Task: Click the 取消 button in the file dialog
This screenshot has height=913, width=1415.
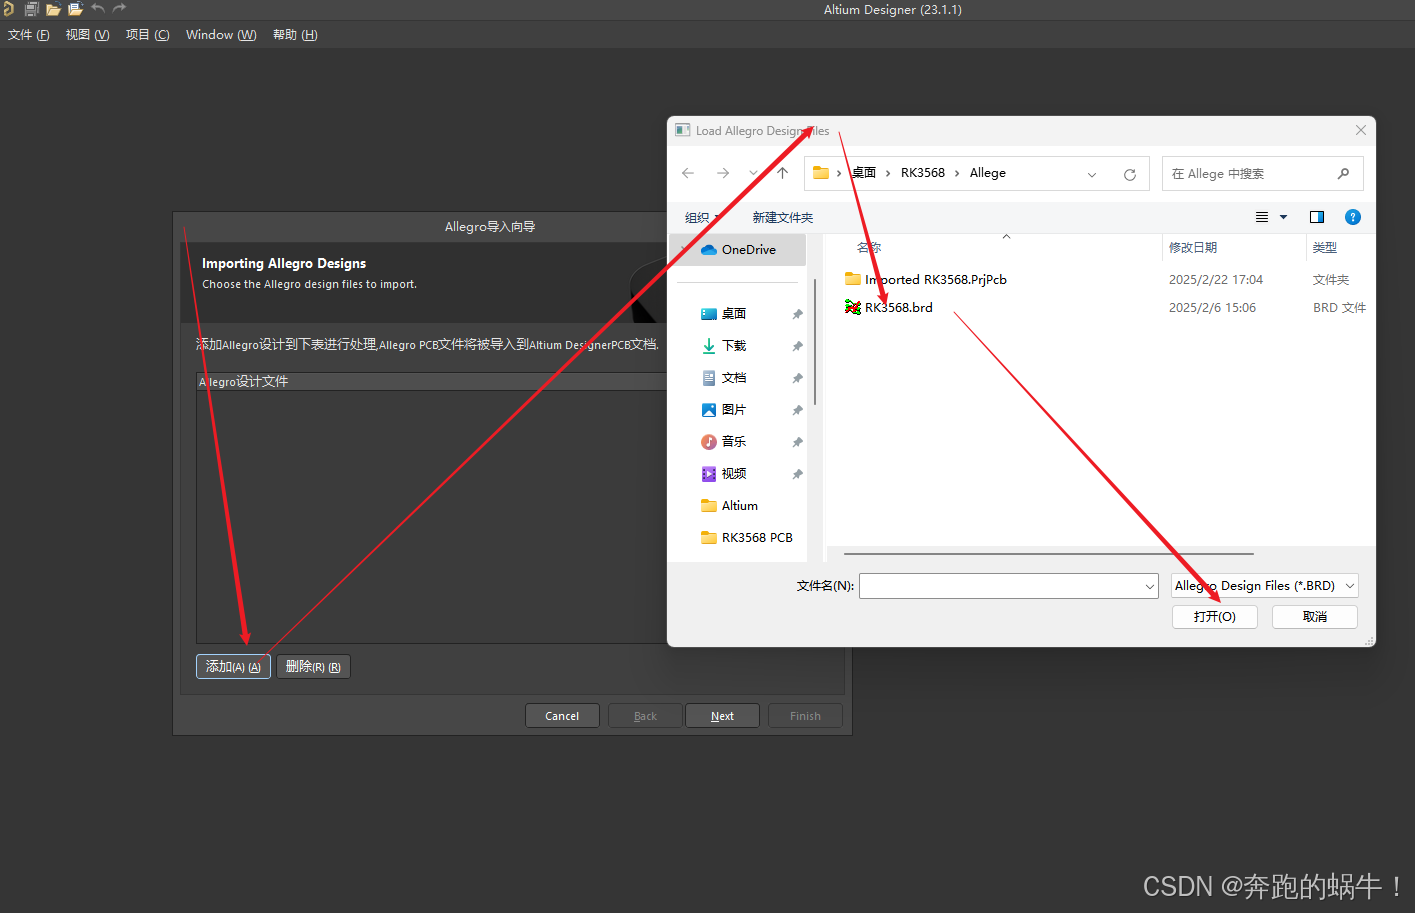Action: 1315,617
